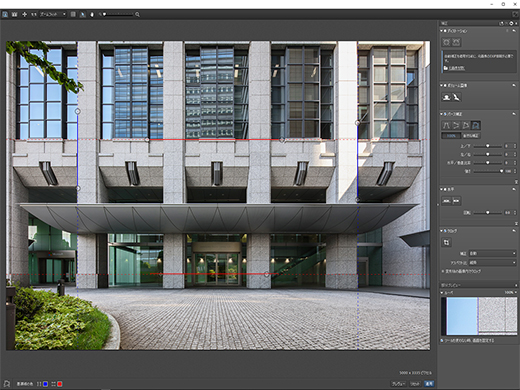Select force vertical parallels tool
Viewport: 520px width, 390px height.
[x=446, y=125]
